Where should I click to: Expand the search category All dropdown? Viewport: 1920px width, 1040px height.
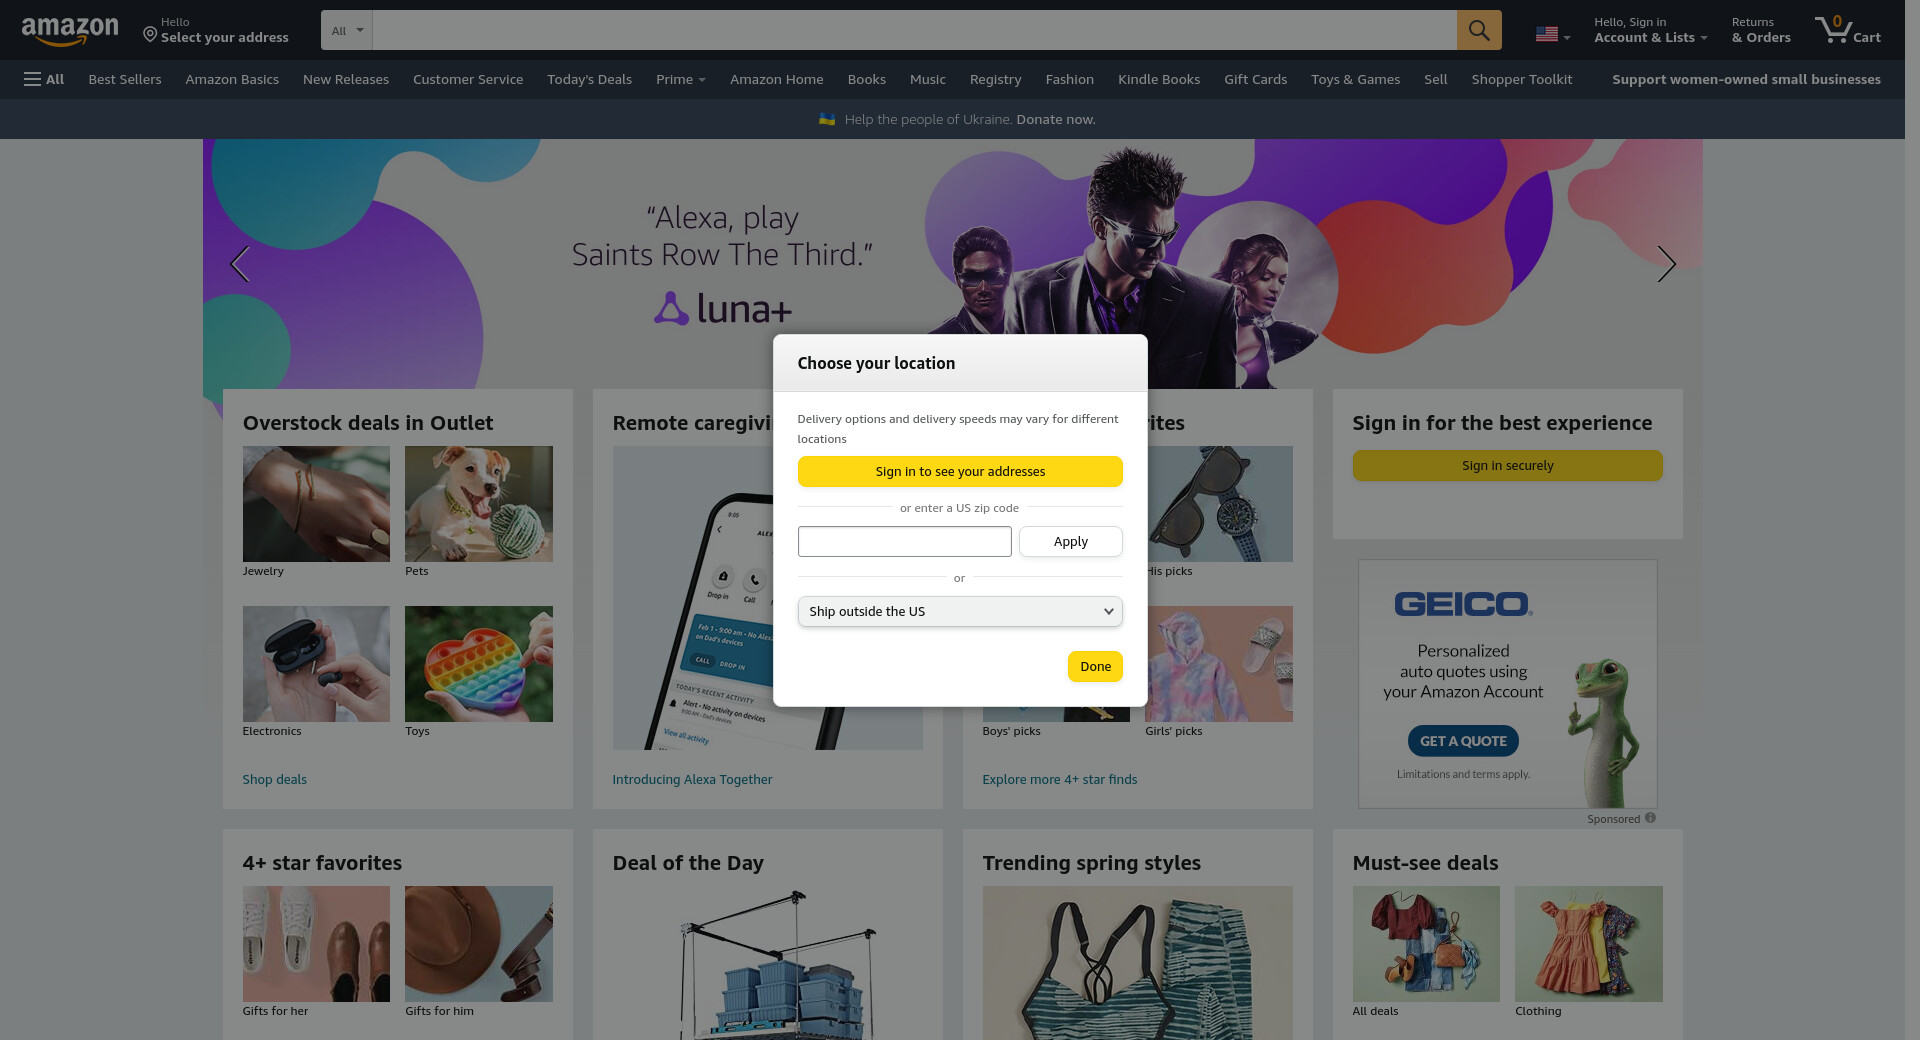click(x=346, y=30)
